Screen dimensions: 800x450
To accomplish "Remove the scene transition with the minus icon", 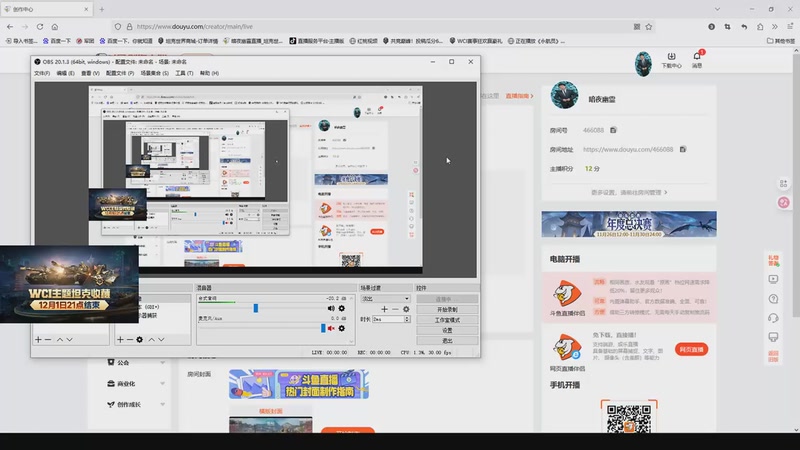I will tap(395, 309).
